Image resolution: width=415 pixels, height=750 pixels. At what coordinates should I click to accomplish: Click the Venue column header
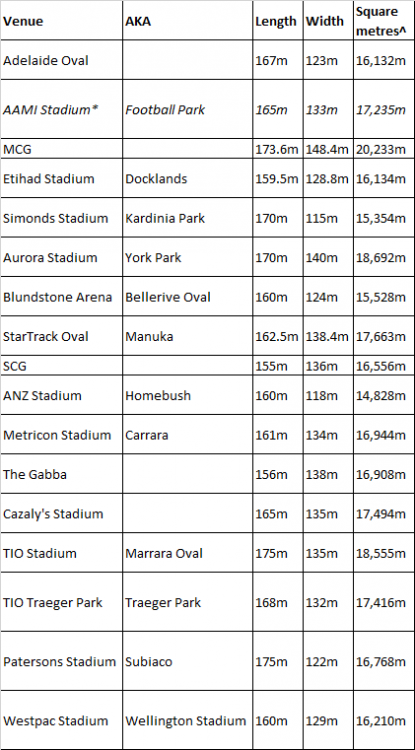[61, 21]
